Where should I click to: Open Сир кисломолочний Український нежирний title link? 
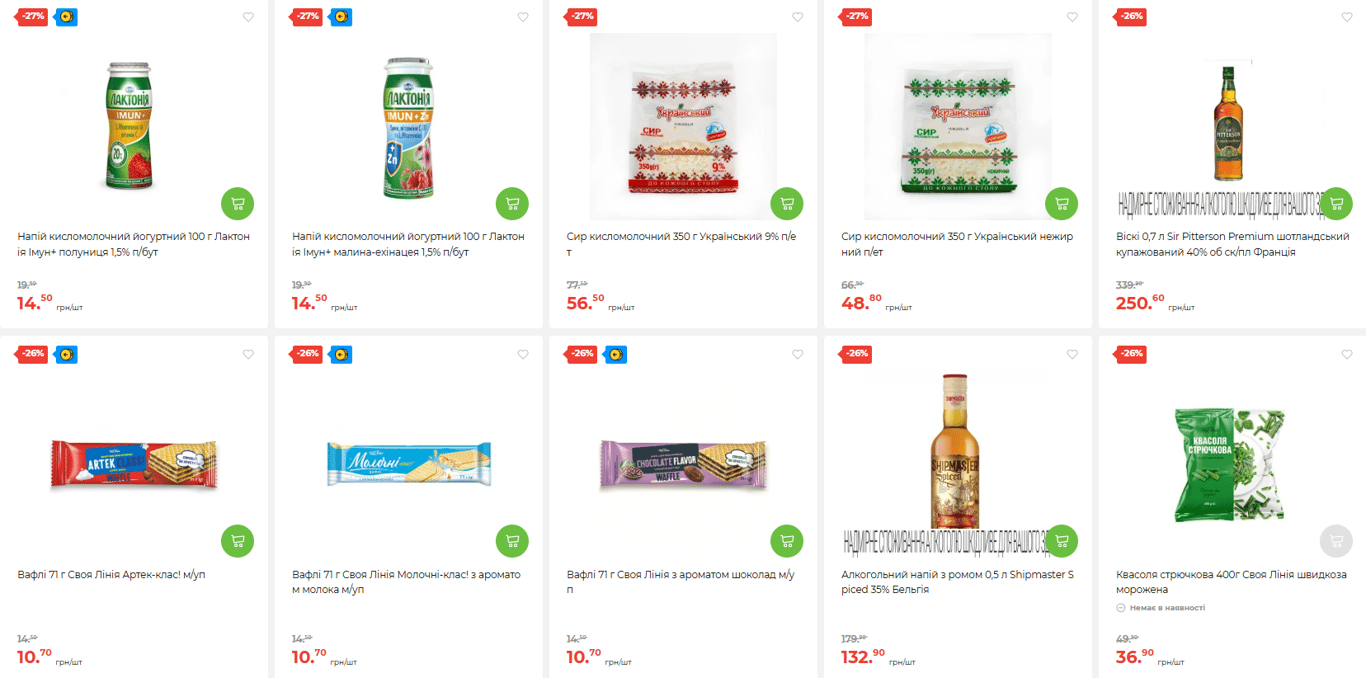957,244
